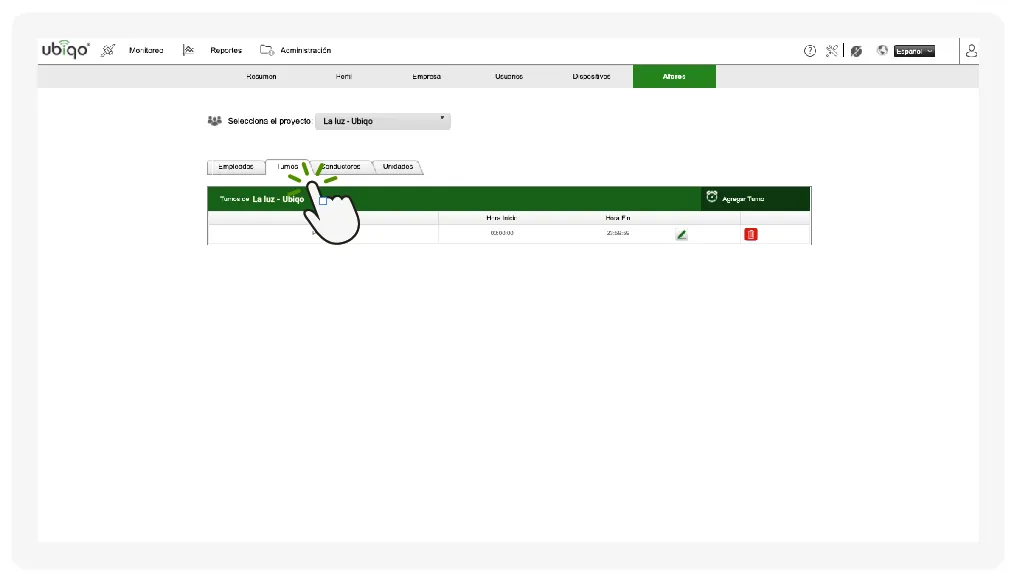Click the Agregar Turno button
The width and height of the screenshot is (1016, 579).
(x=755, y=198)
